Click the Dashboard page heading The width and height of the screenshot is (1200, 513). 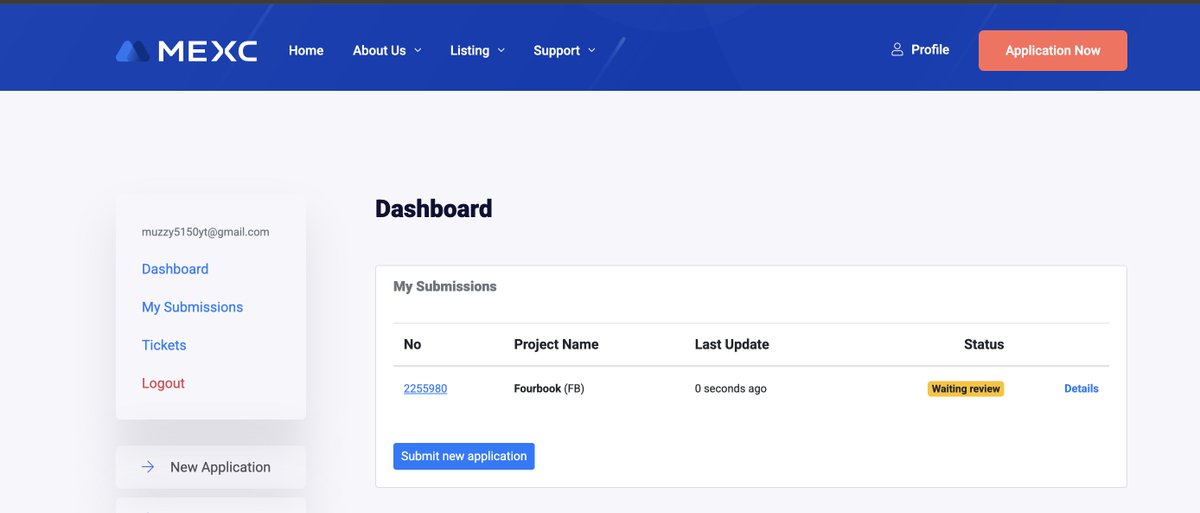pos(434,208)
